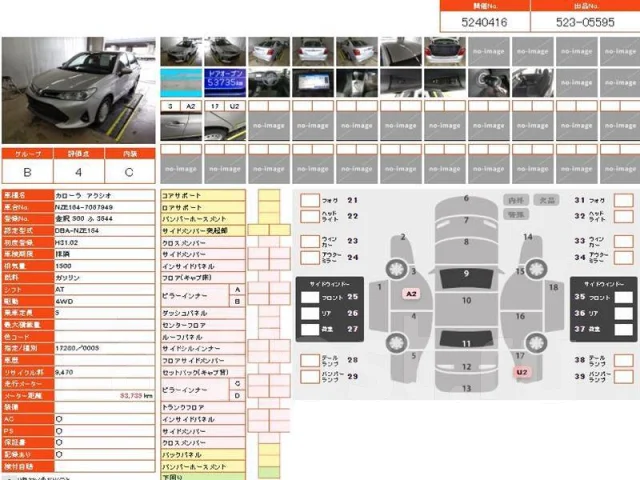
Task: Check the box for 28 テールランプ
Action: [x=310, y=360]
